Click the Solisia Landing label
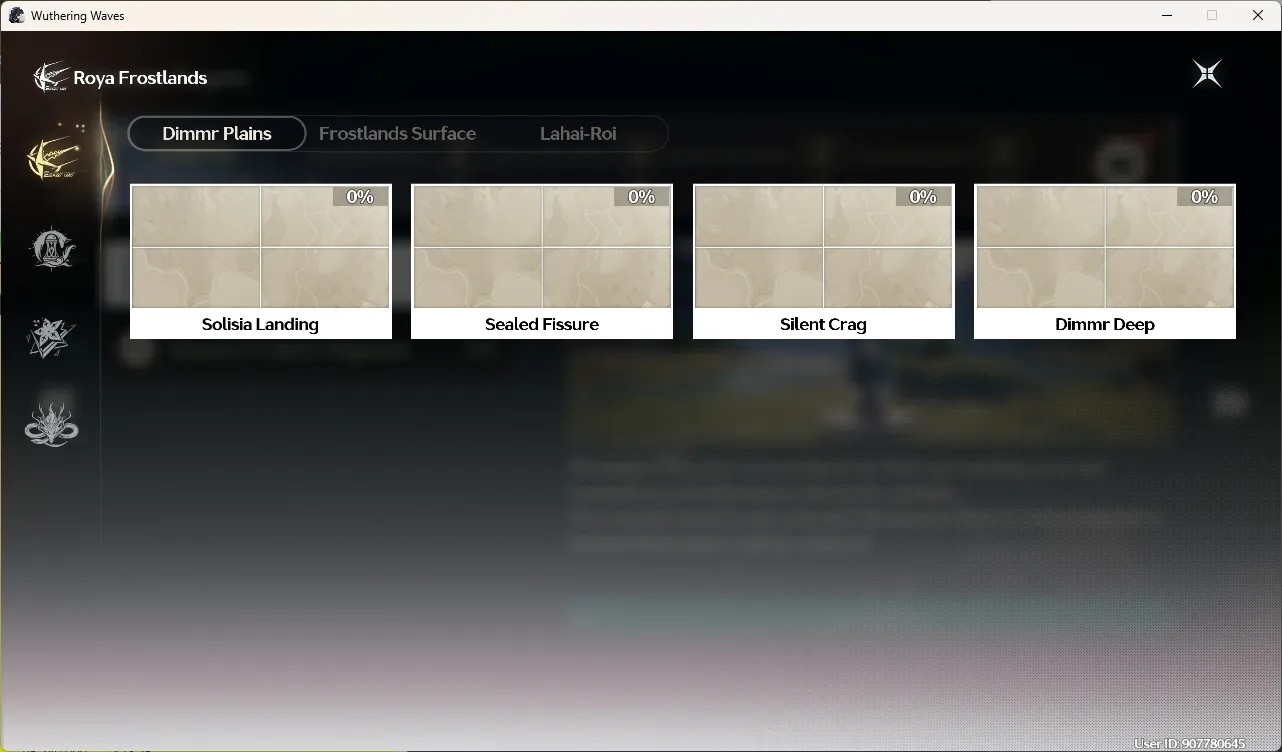 [x=260, y=324]
